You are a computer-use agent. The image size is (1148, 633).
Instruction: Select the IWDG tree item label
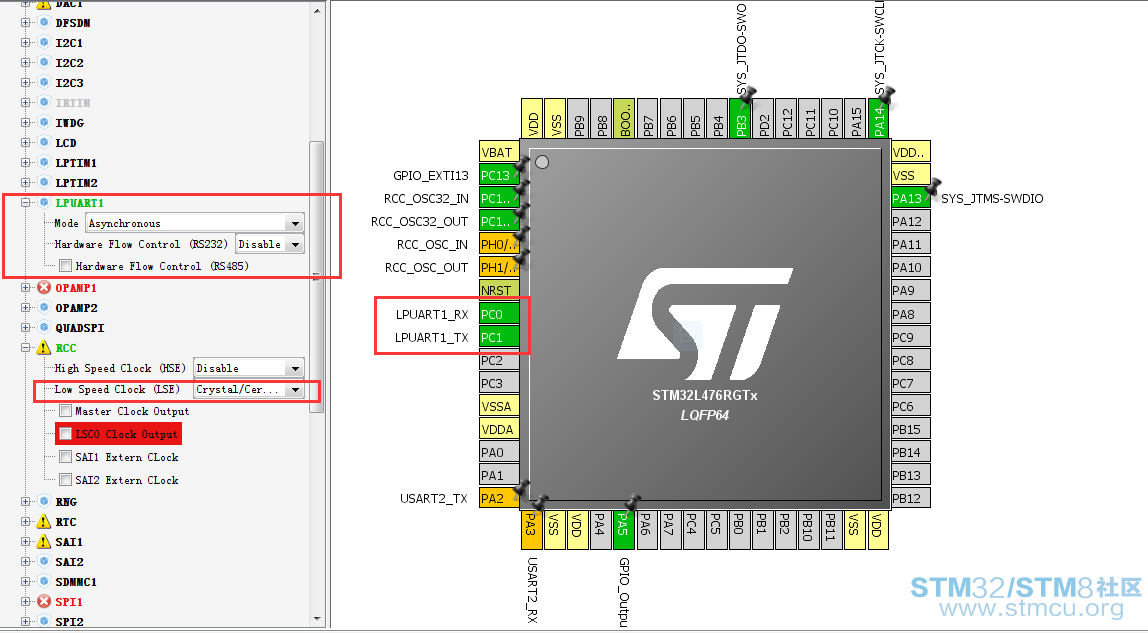click(x=70, y=123)
